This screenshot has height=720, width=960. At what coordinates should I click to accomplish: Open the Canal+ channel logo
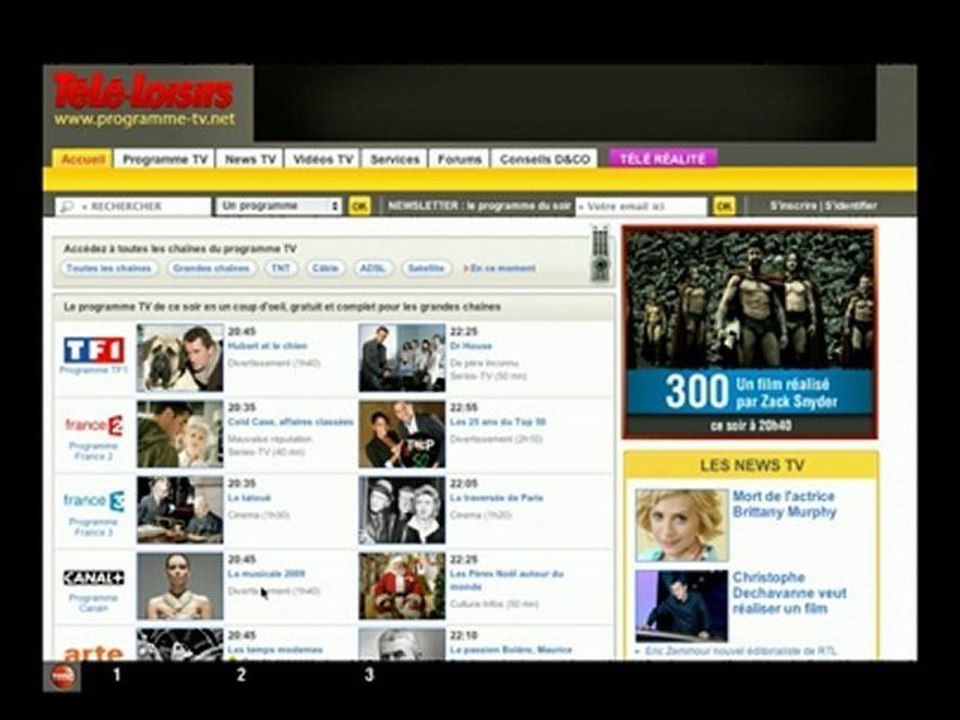pyautogui.click(x=94, y=577)
